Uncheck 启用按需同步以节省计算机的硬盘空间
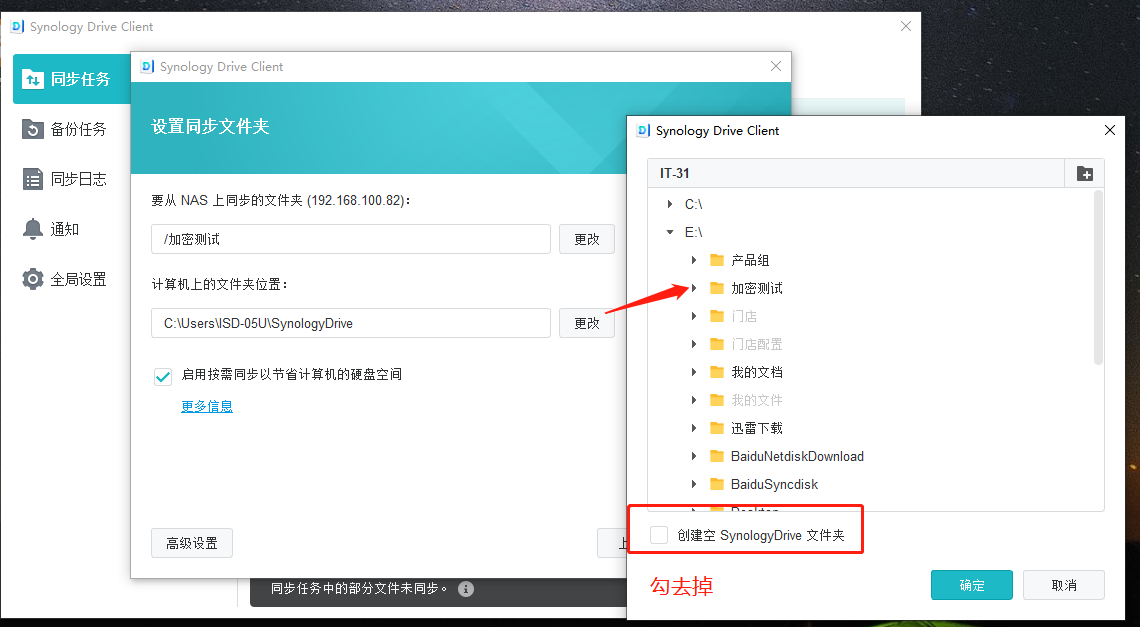 click(163, 375)
